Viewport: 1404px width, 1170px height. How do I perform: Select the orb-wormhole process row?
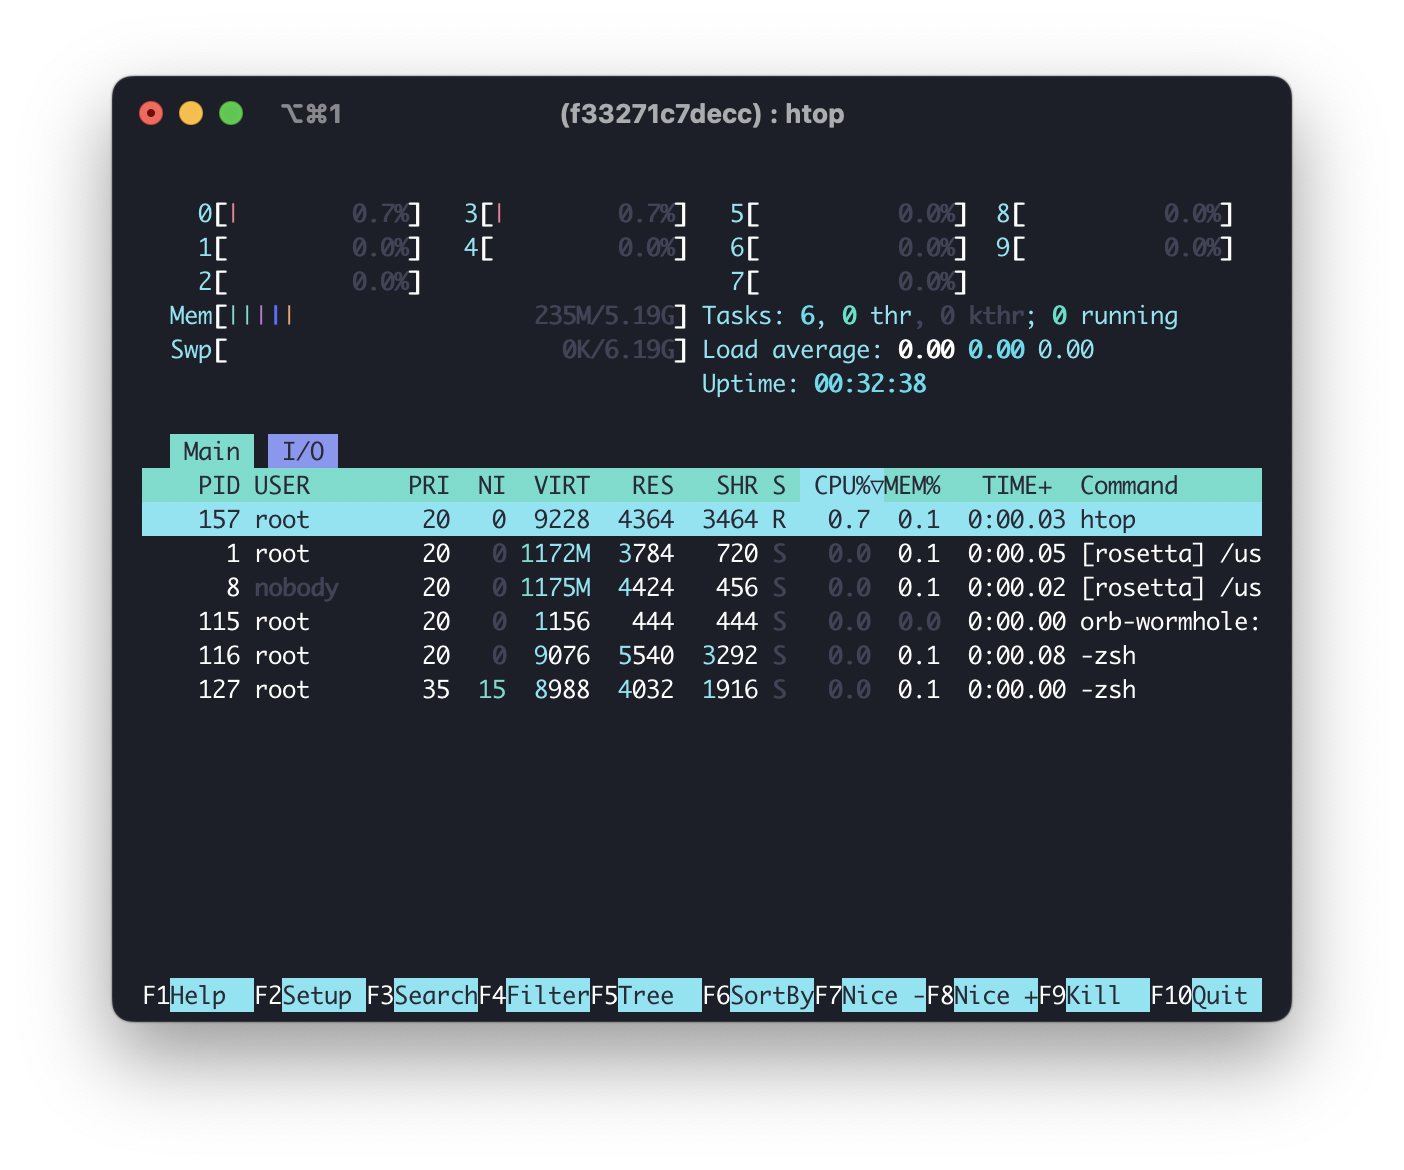tap(702, 621)
